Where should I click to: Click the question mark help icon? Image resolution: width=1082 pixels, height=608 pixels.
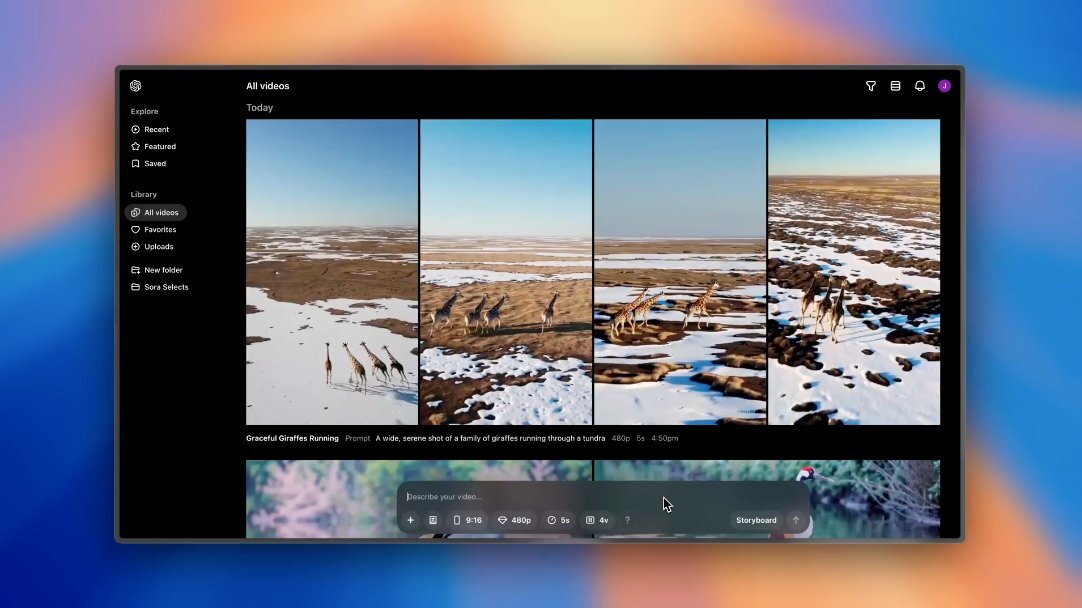pyautogui.click(x=627, y=520)
